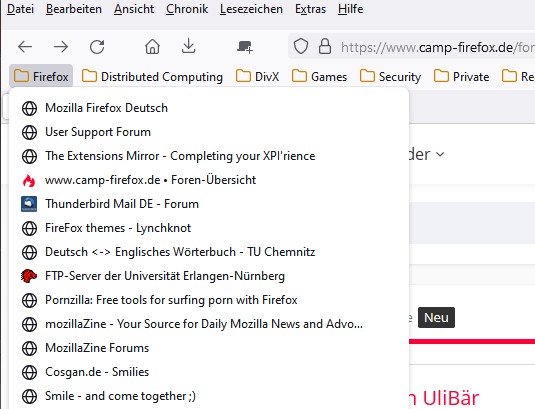Viewport: 535px width, 409px height.
Task: Show the downloads panel
Action: point(188,46)
